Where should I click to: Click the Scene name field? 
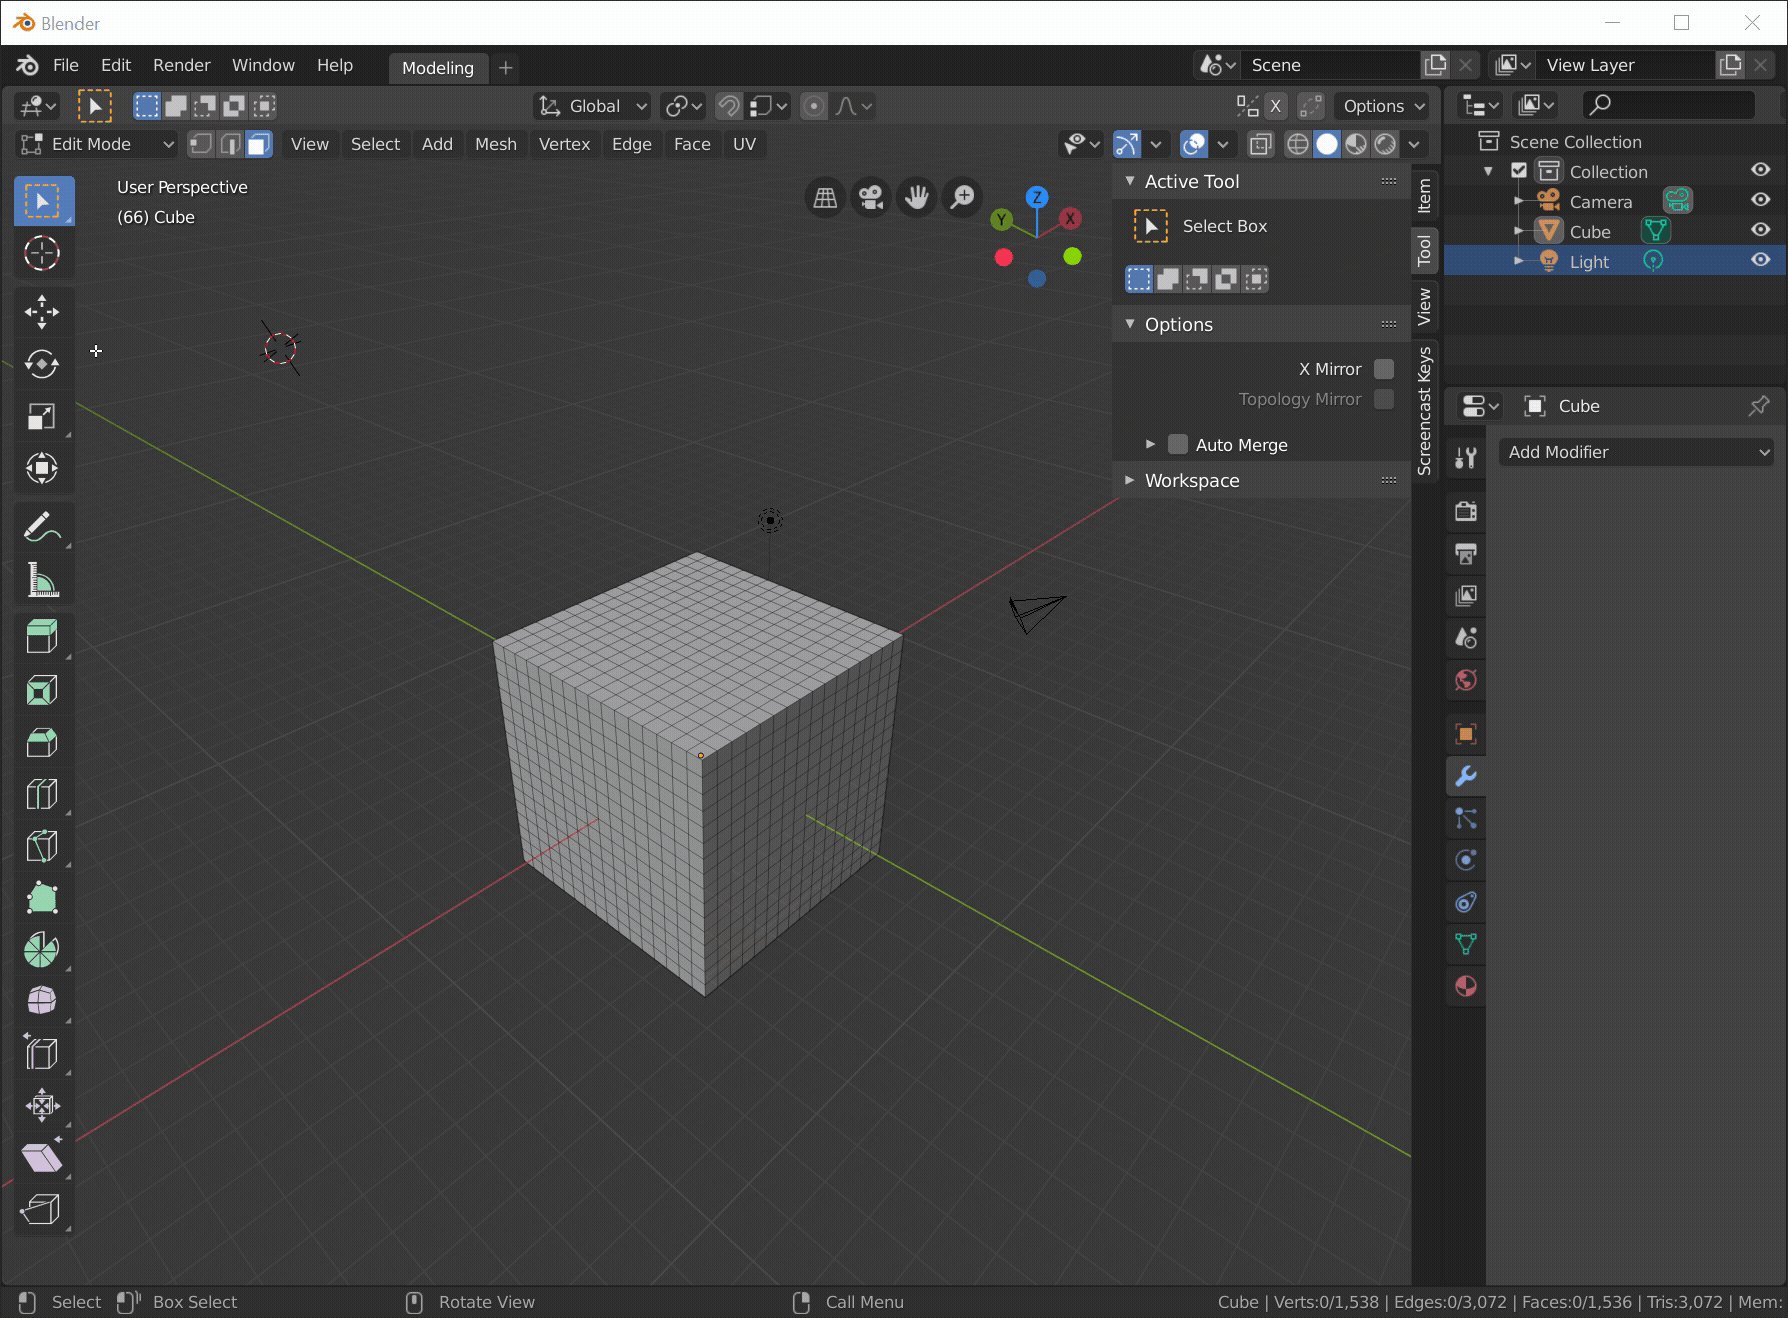[x=1330, y=65]
